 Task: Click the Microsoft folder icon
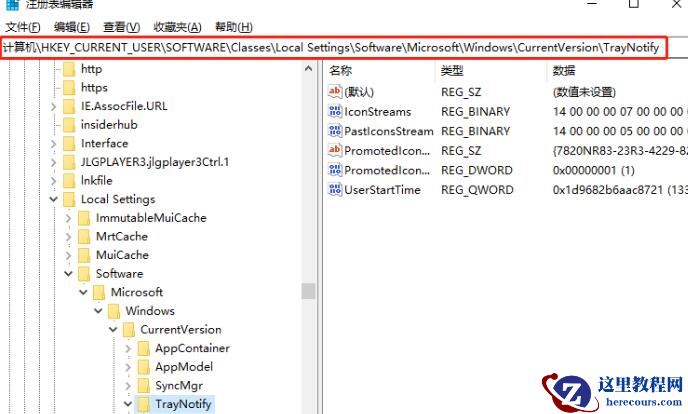[99, 293]
